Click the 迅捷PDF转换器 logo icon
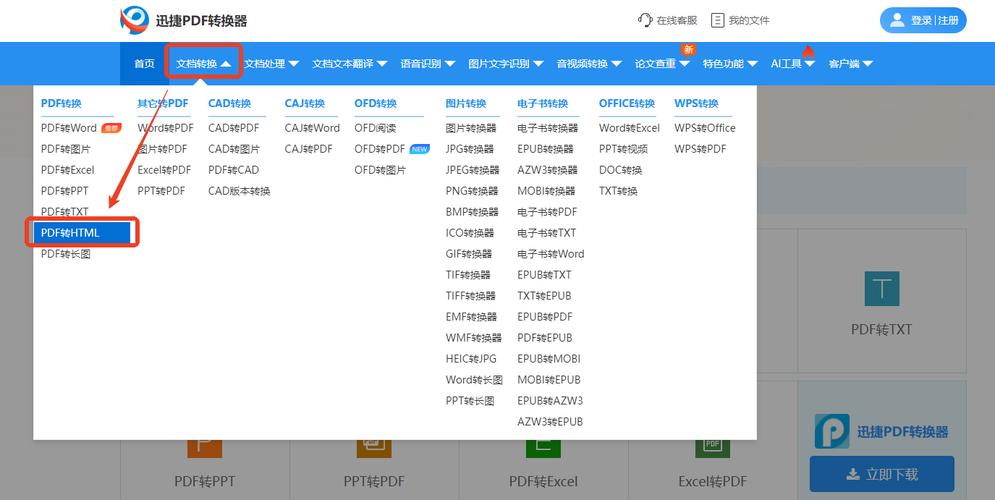Viewport: 995px width, 500px height. 135,20
